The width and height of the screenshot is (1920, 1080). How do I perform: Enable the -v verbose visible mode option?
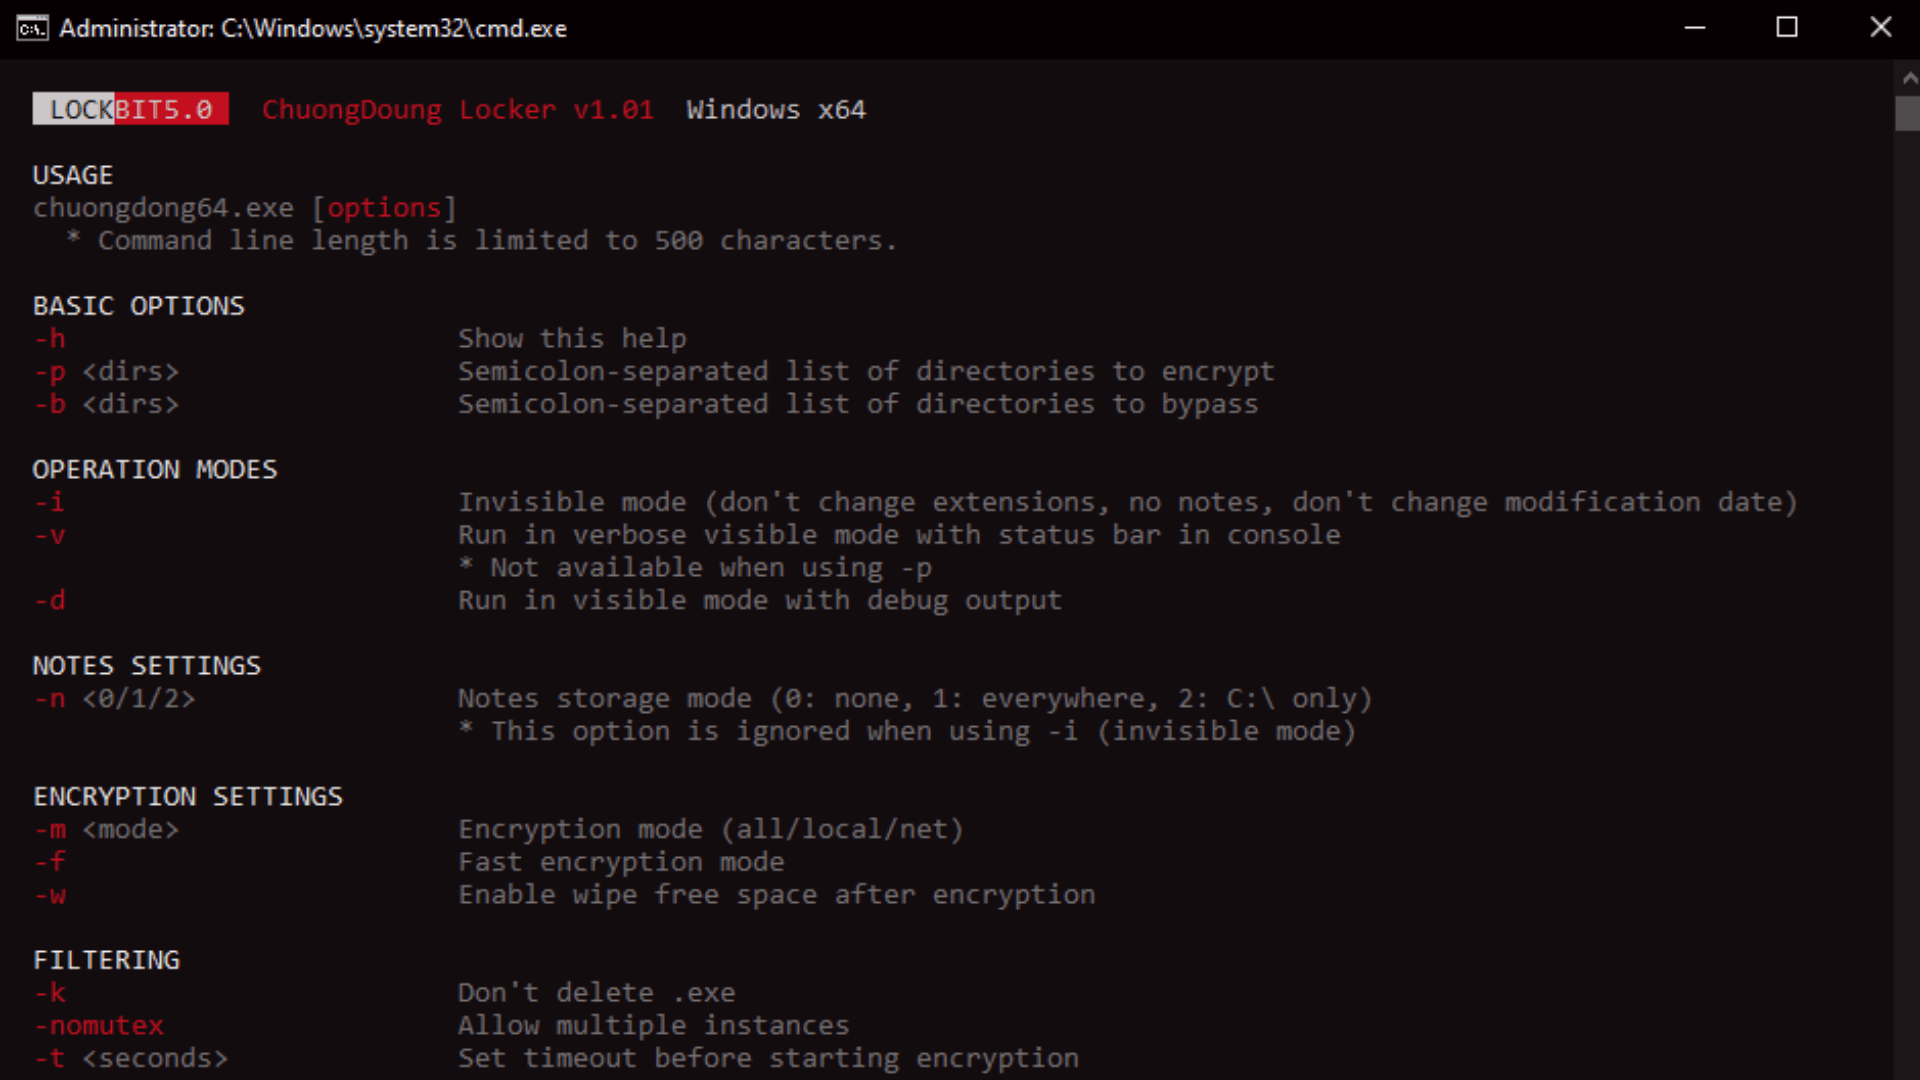(49, 535)
